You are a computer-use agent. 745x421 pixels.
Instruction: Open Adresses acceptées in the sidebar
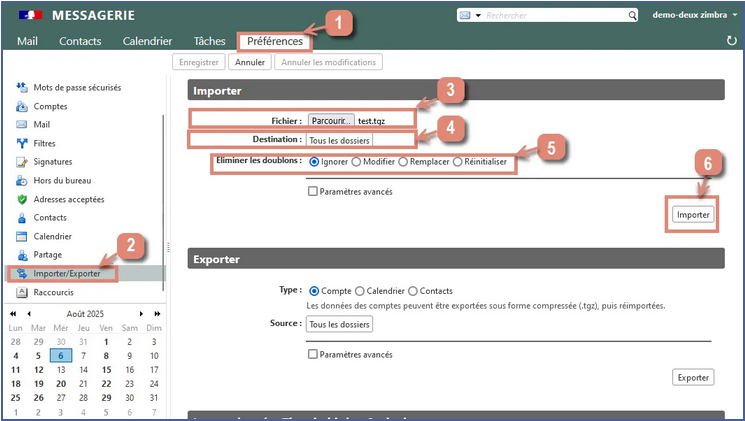(69, 199)
